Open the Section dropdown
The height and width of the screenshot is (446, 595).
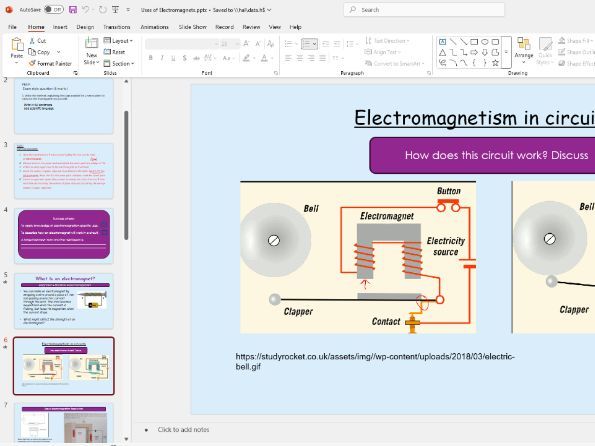119,63
